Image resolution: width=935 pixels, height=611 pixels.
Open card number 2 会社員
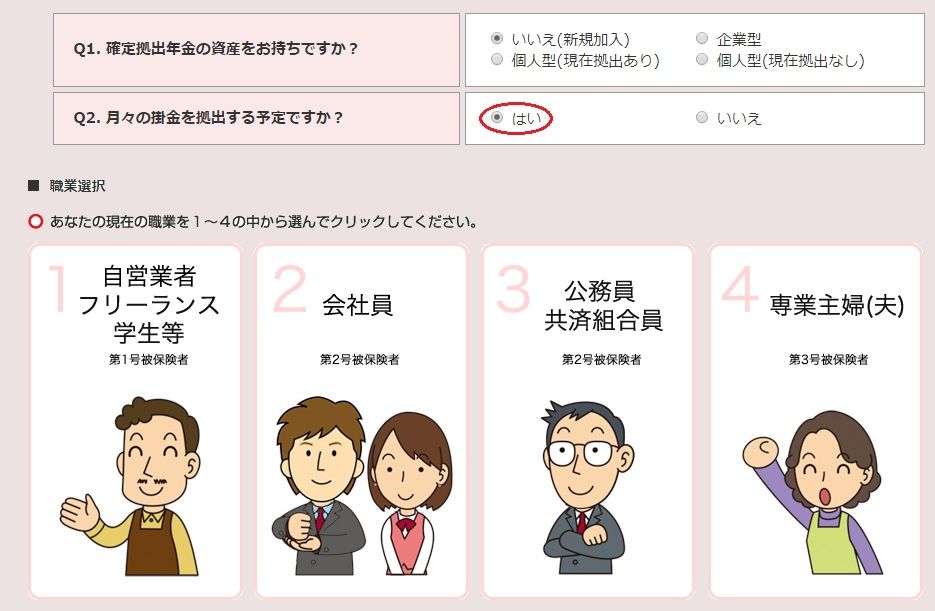[x=361, y=421]
